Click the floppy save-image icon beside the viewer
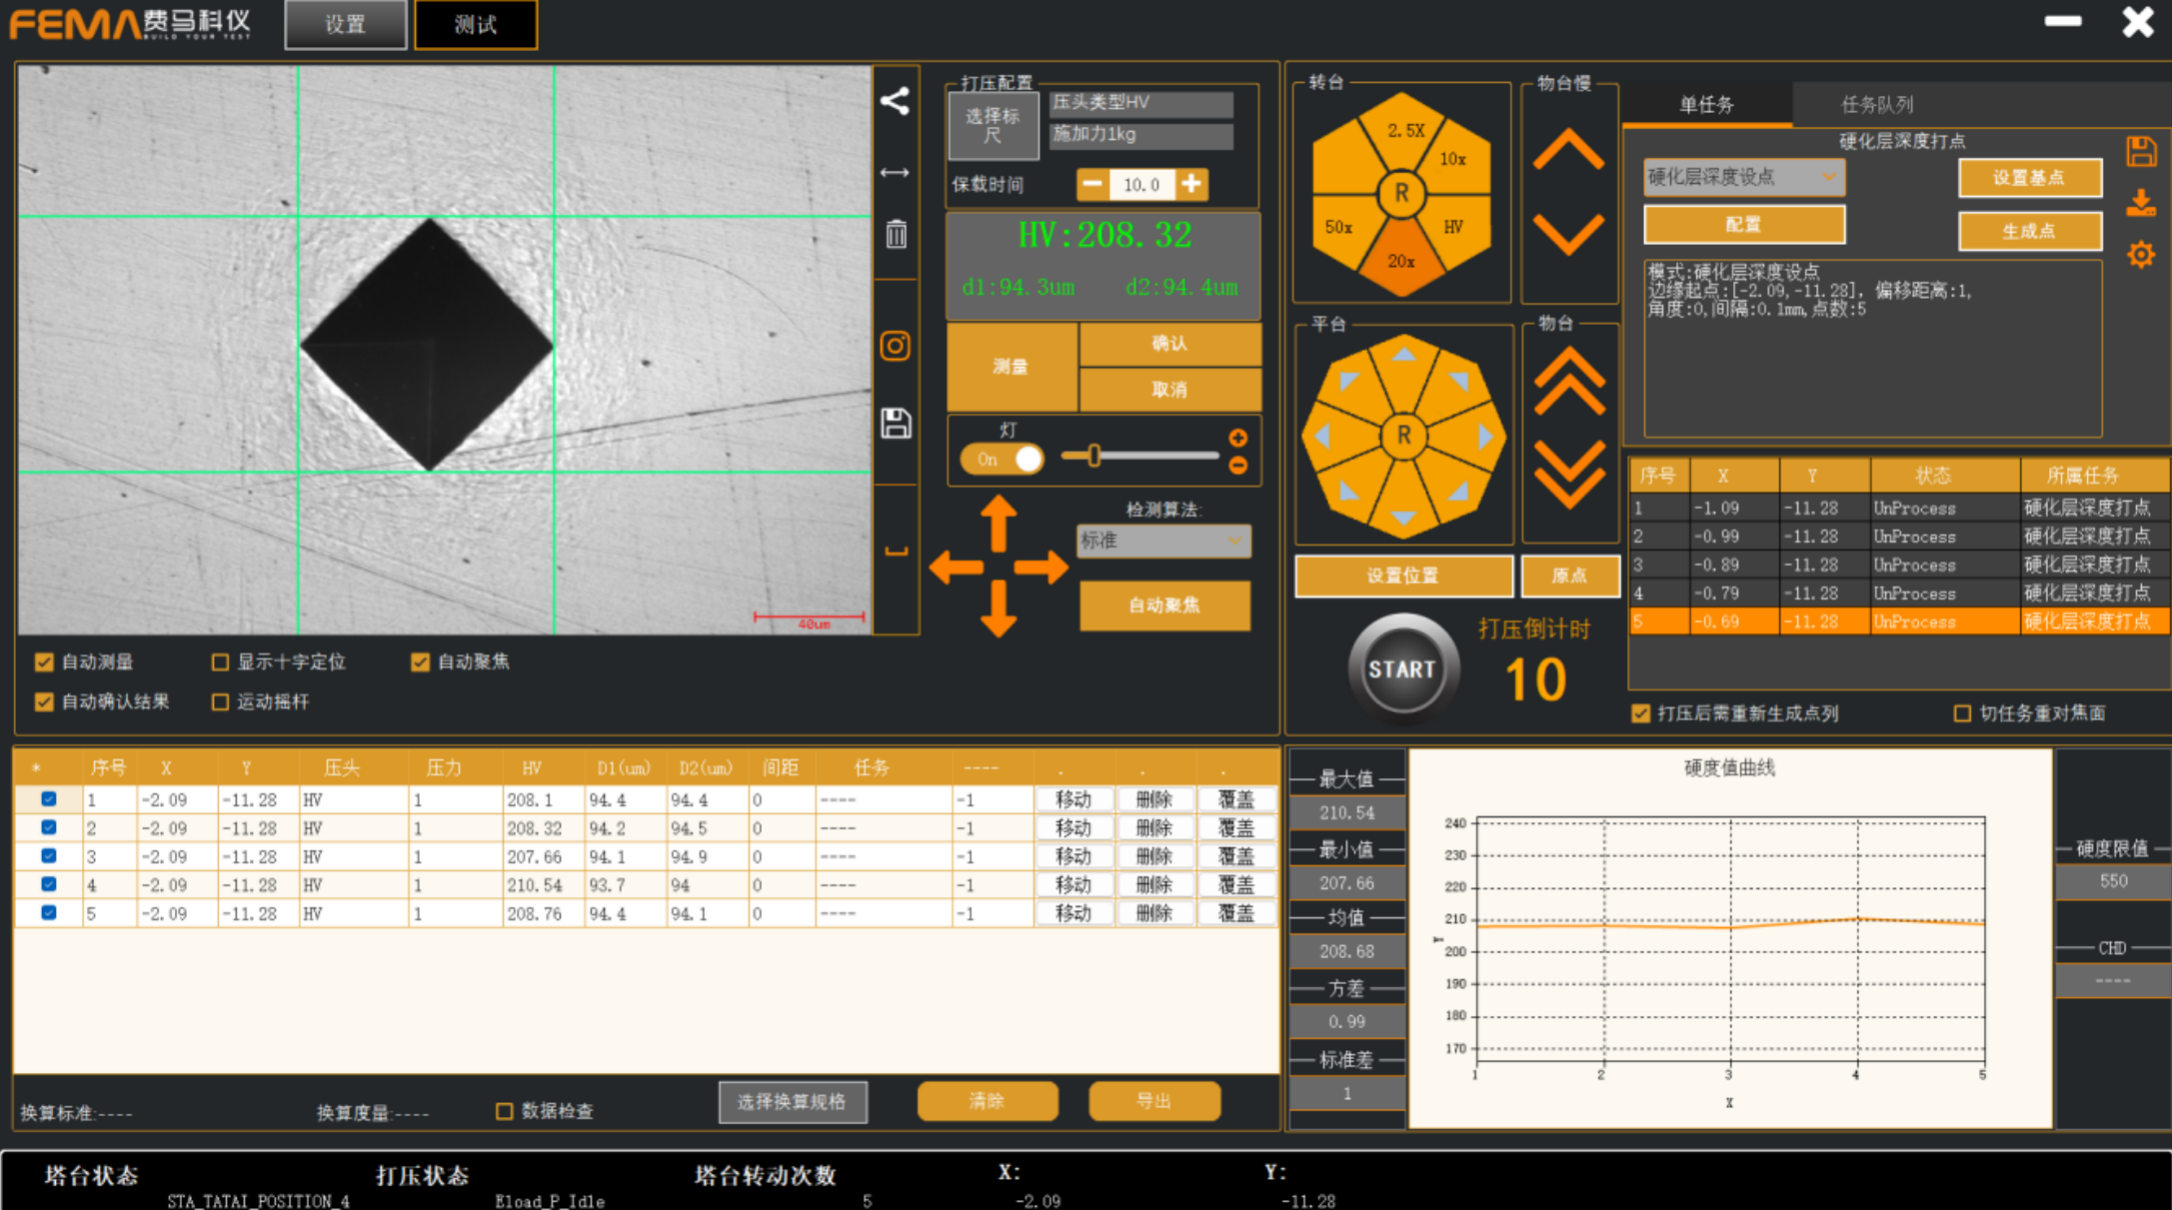This screenshot has height=1210, width=2172. tap(896, 422)
